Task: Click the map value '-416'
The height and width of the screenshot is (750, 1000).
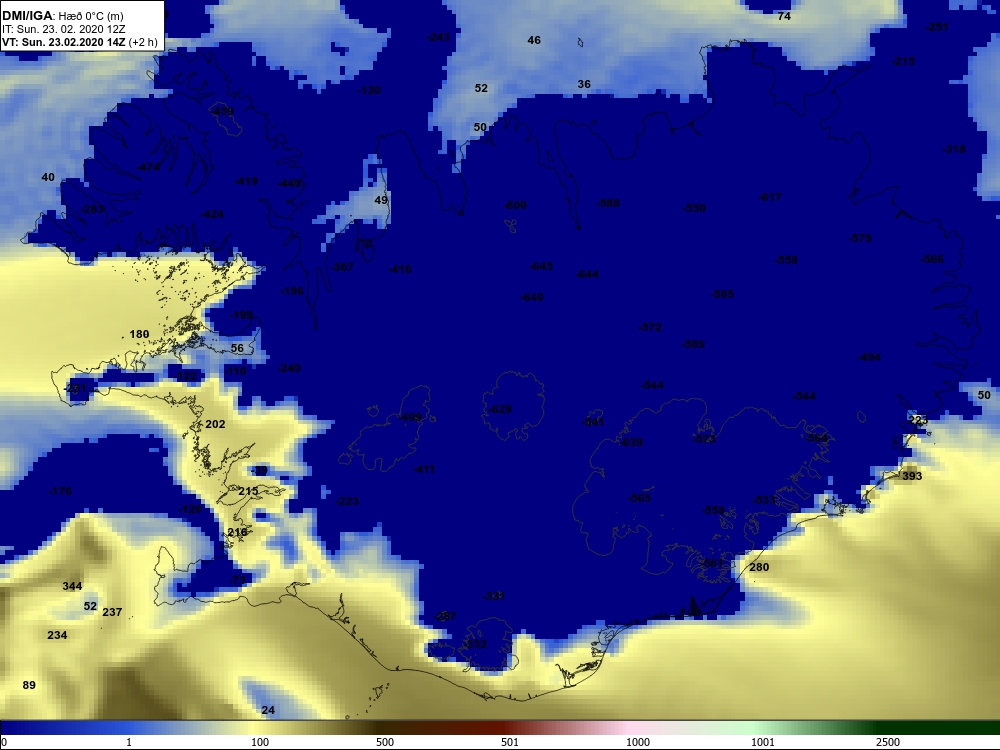Action: [400, 269]
